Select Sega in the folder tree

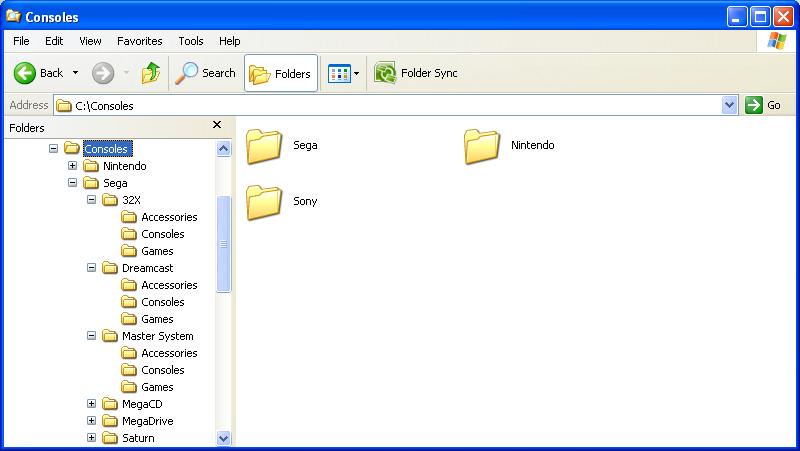point(115,183)
